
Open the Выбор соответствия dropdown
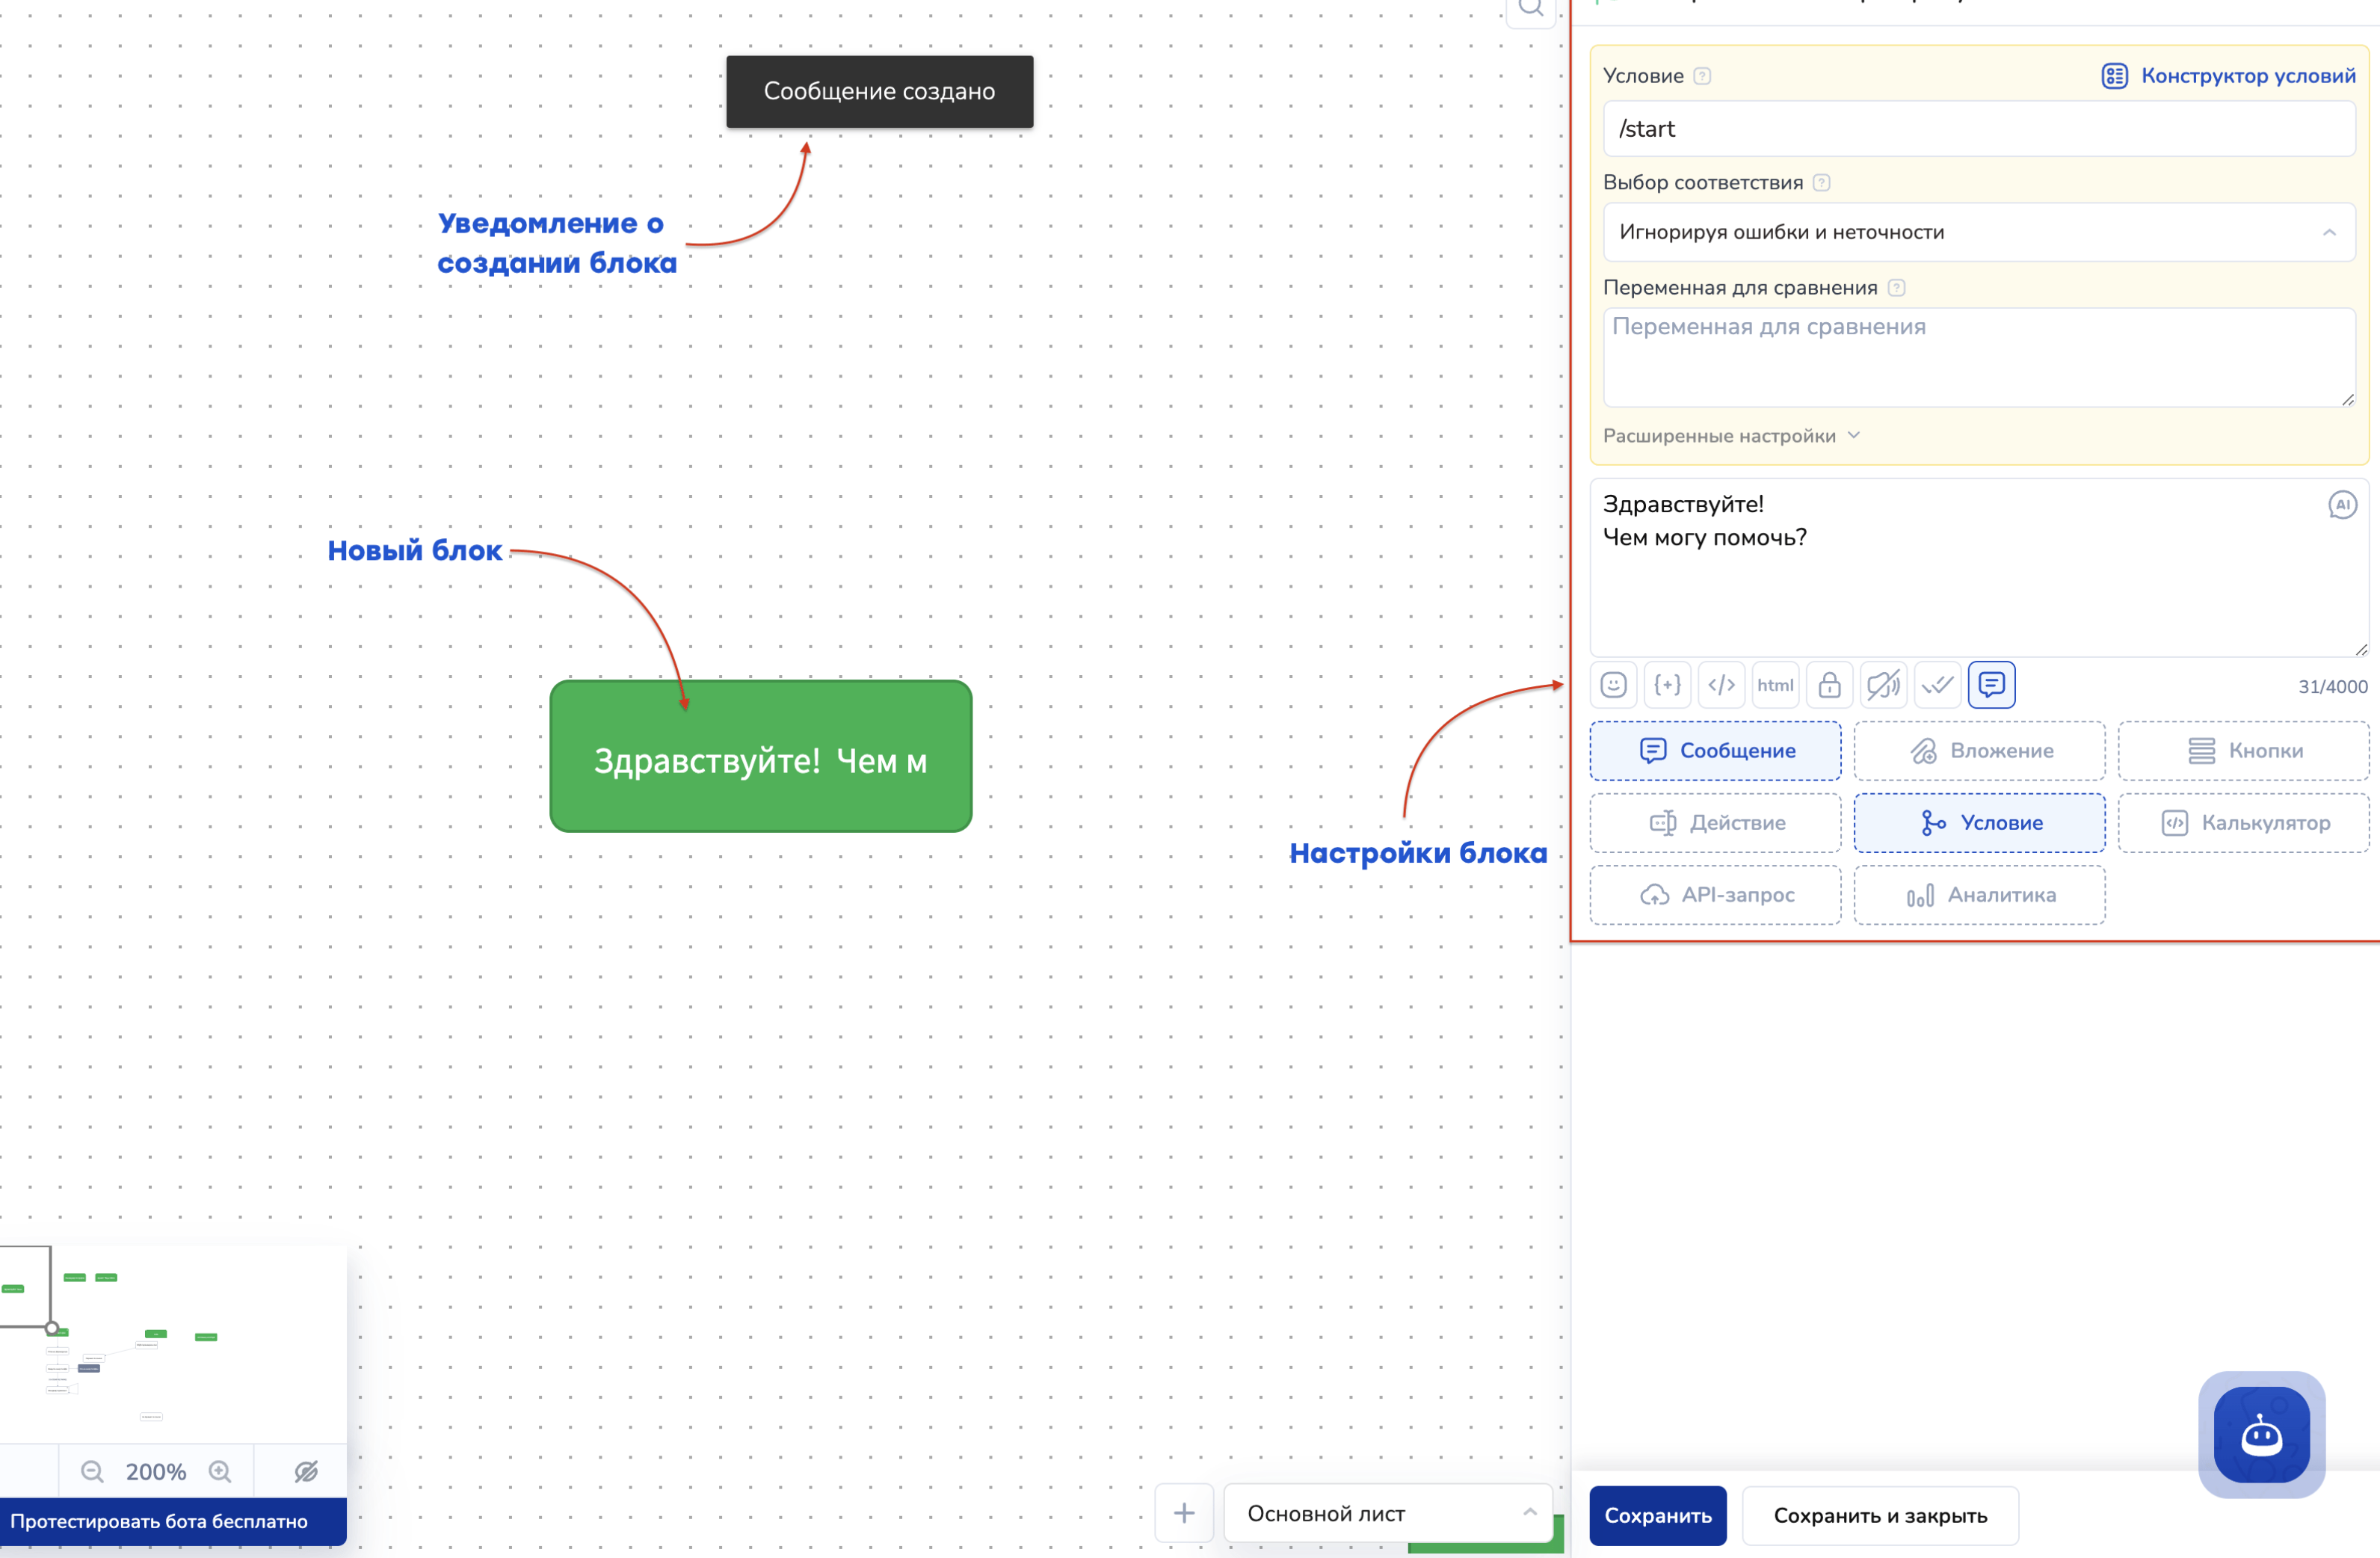coord(1978,232)
